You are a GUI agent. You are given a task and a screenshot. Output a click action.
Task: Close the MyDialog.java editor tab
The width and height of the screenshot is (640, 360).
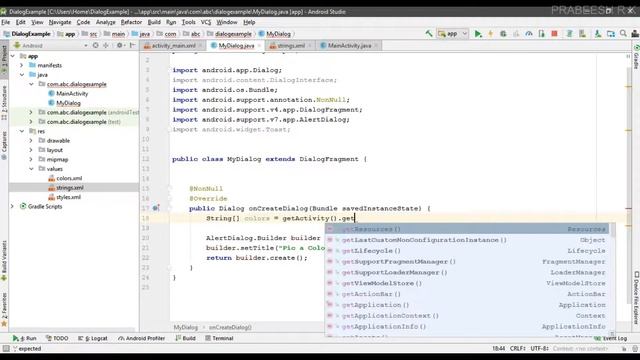[259, 46]
